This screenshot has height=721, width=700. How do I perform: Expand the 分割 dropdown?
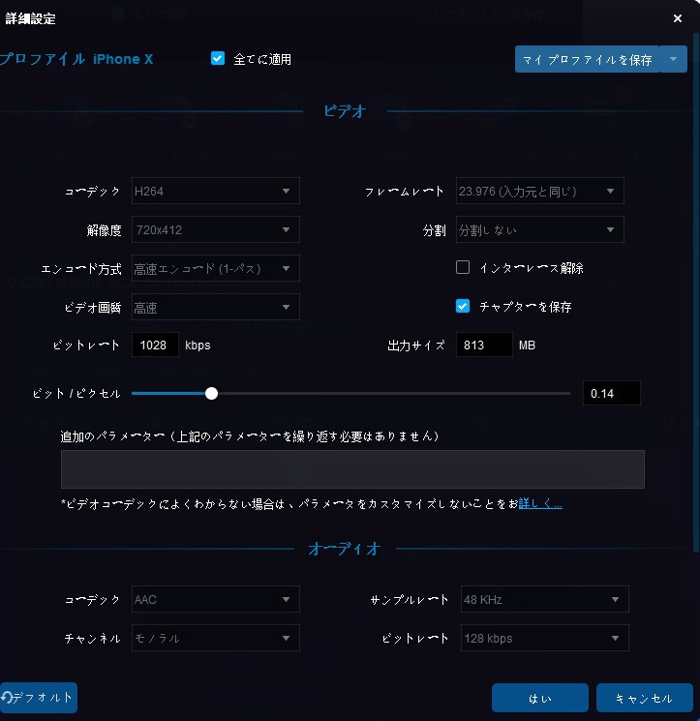[540, 230]
